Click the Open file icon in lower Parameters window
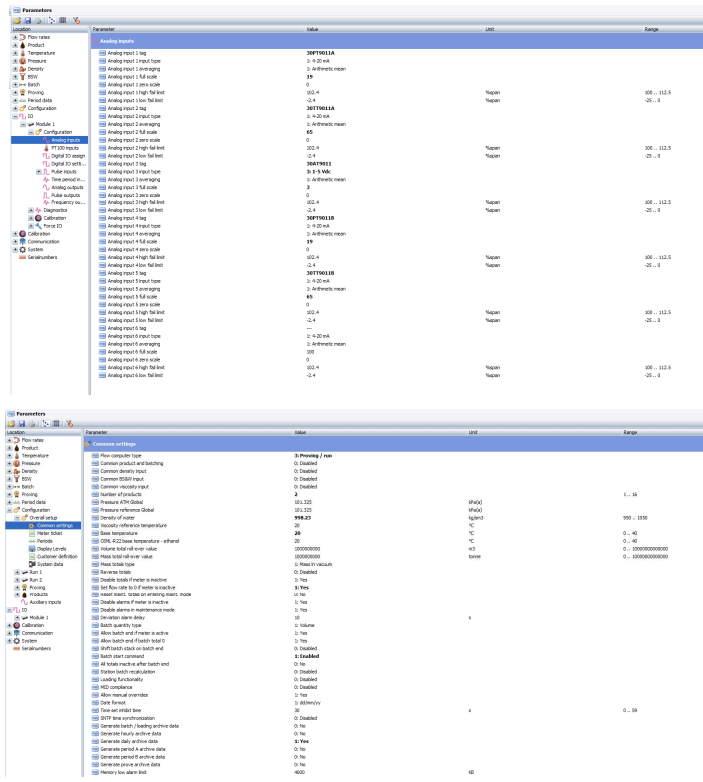 click(11, 424)
